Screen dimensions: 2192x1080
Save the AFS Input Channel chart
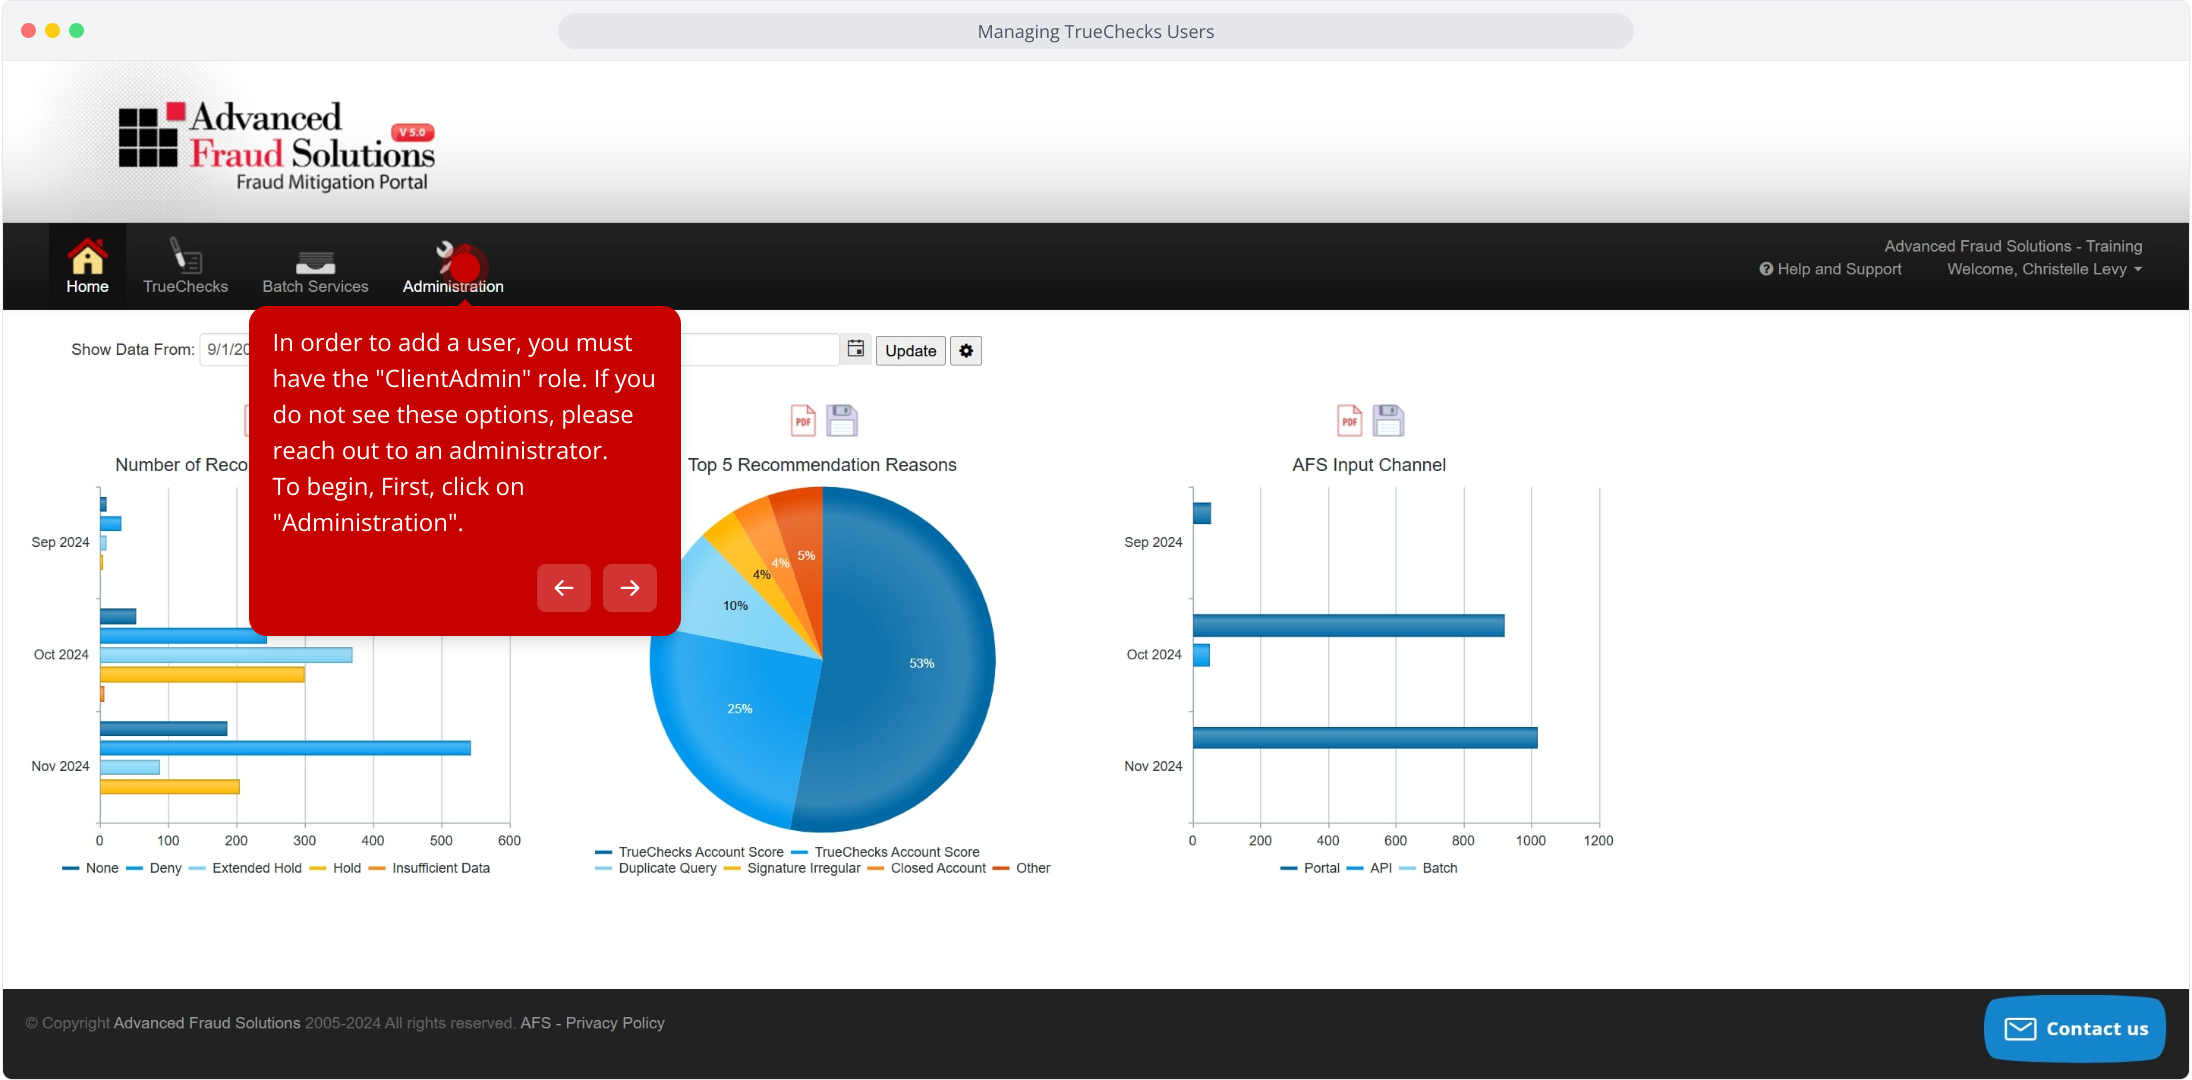pyautogui.click(x=1388, y=421)
